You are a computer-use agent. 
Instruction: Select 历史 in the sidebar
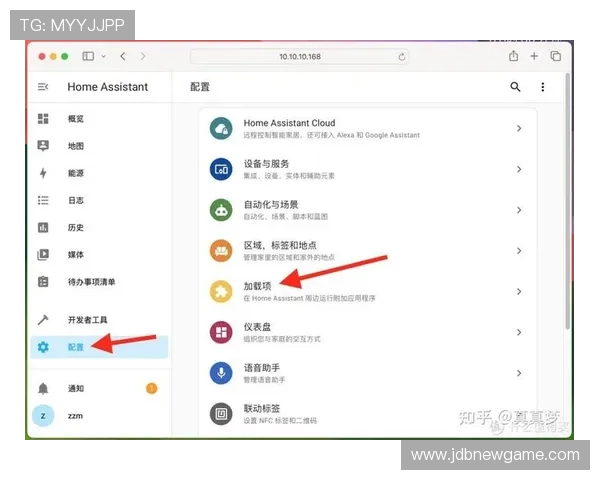point(99,227)
